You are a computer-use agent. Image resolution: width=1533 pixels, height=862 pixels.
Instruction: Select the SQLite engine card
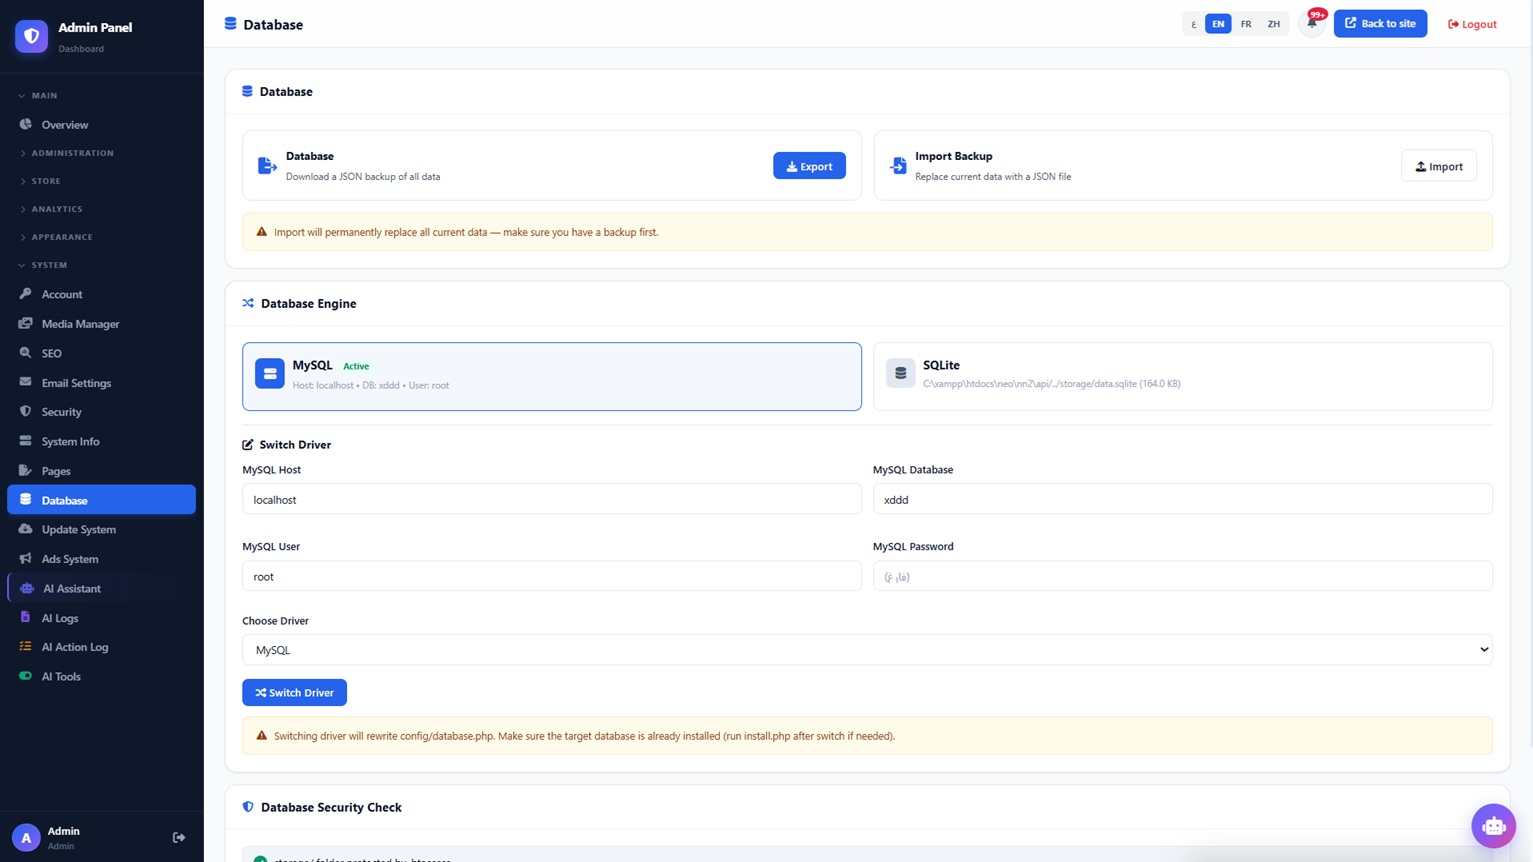pos(1183,377)
